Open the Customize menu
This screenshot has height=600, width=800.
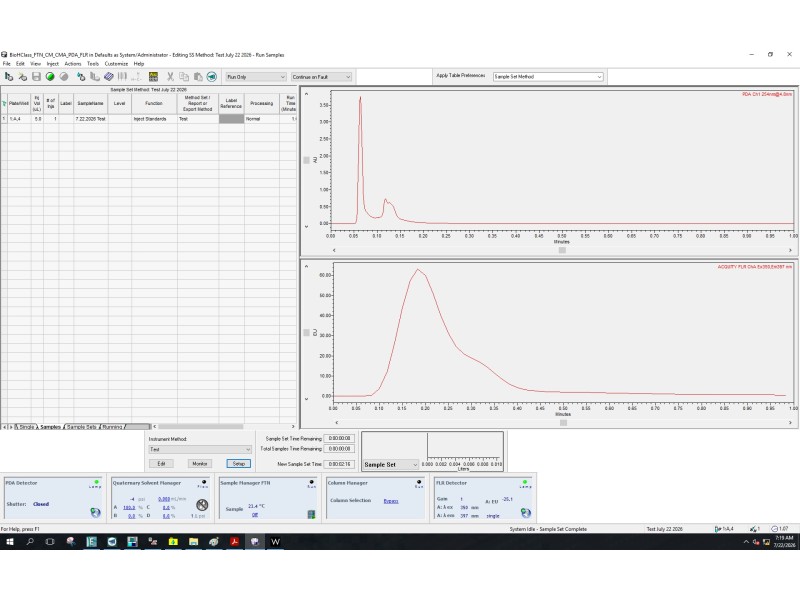tap(116, 64)
